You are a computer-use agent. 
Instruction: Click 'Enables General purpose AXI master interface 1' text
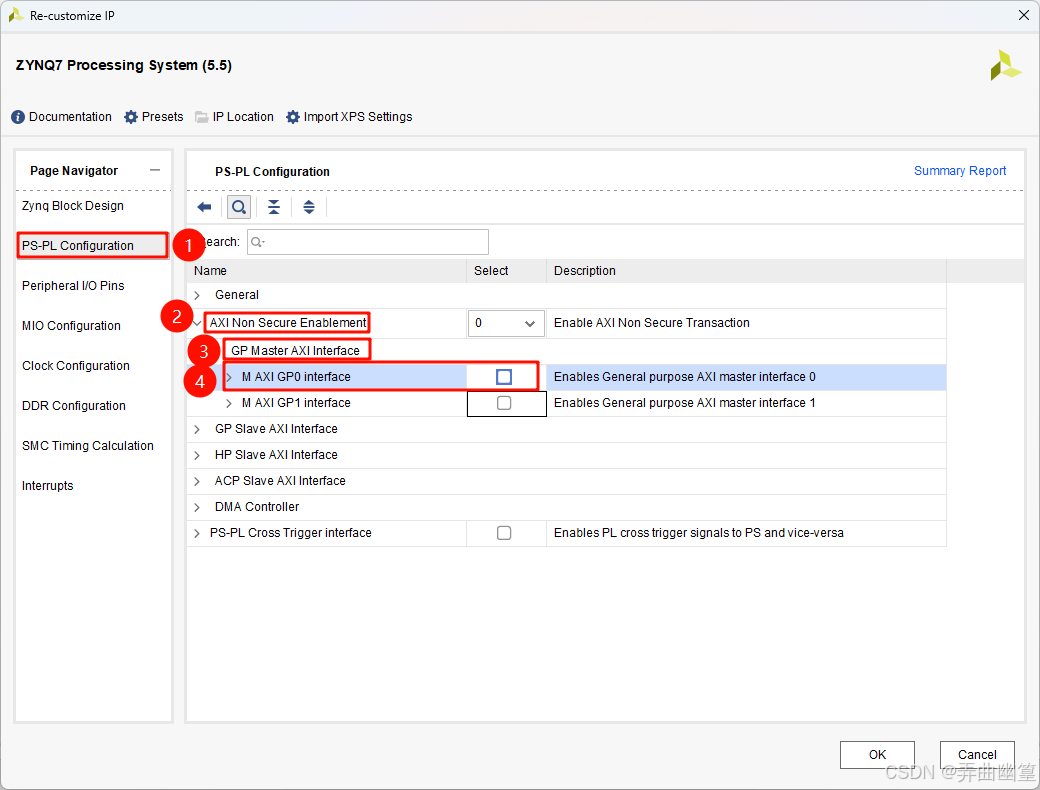(x=684, y=403)
